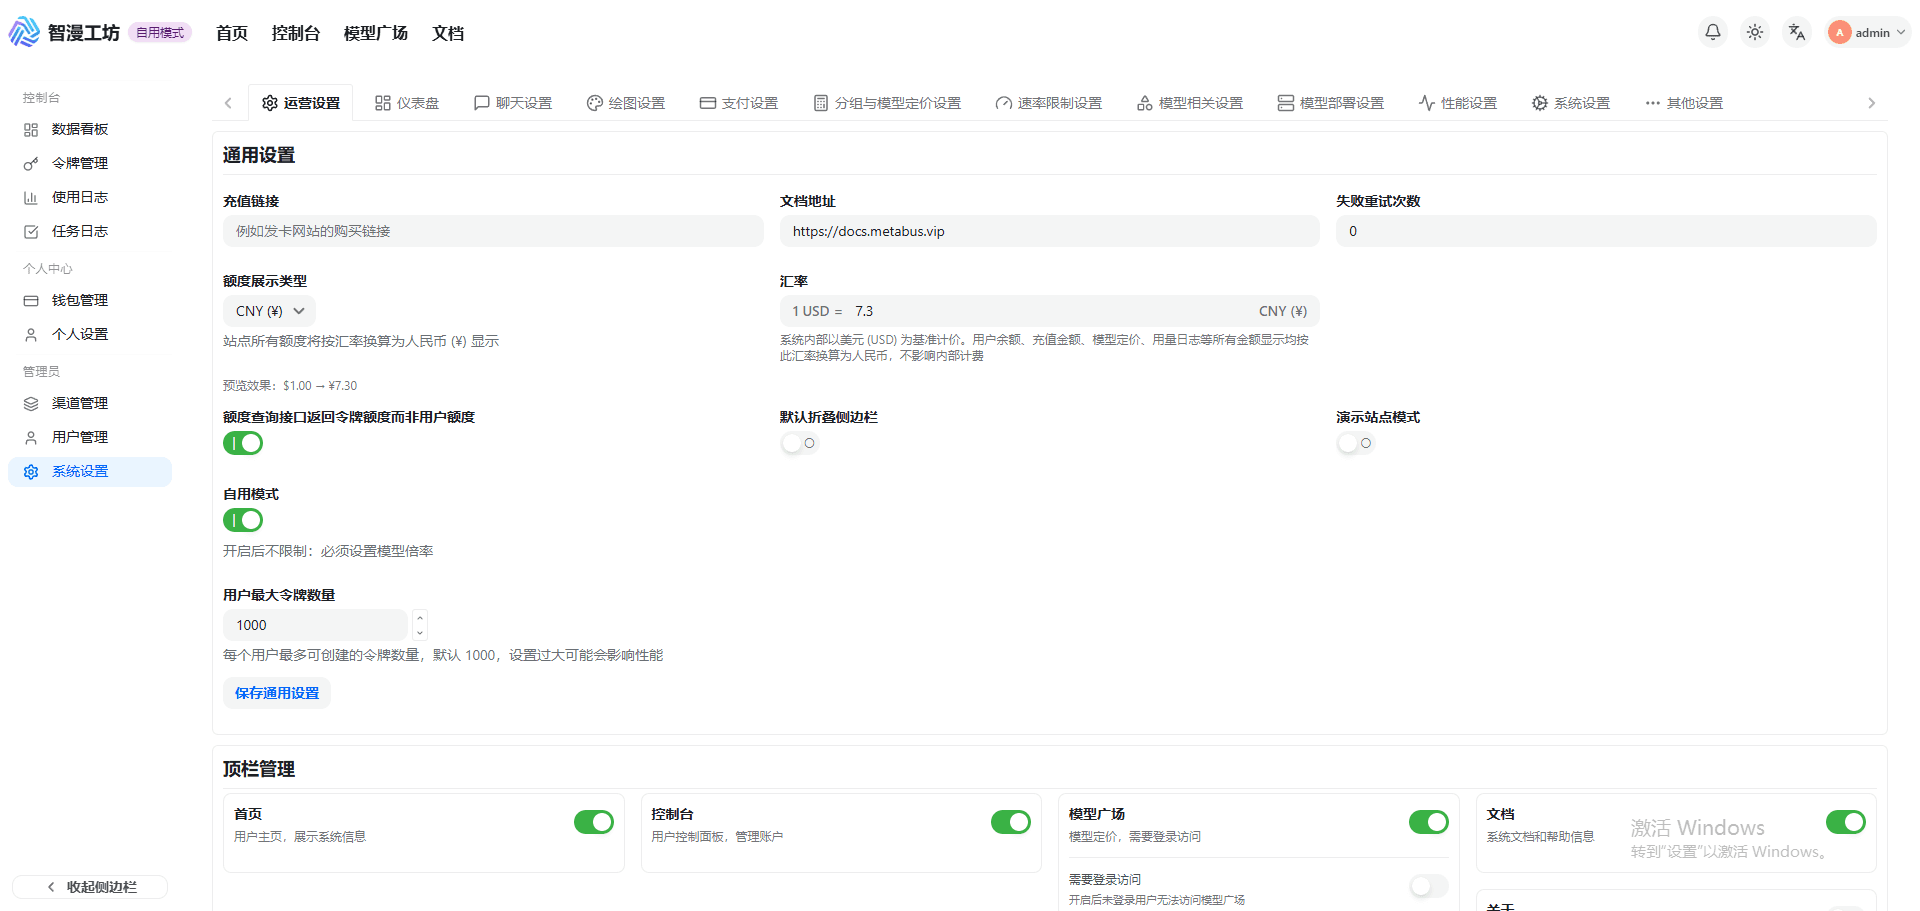Focus the 充值链接 input field

493,231
